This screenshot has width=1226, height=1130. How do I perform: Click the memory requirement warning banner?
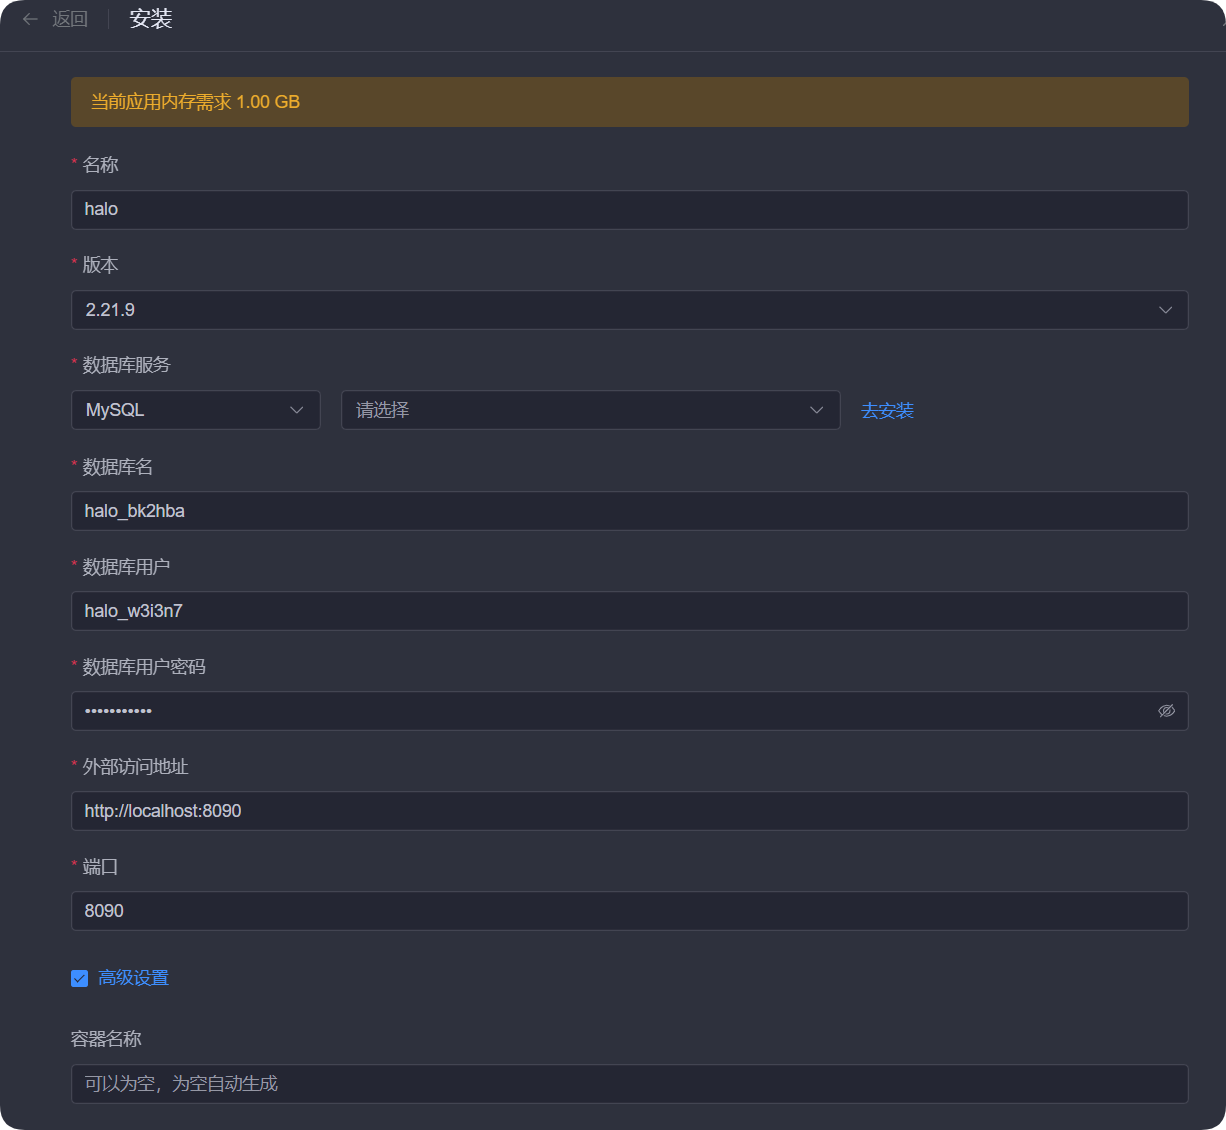[629, 101]
